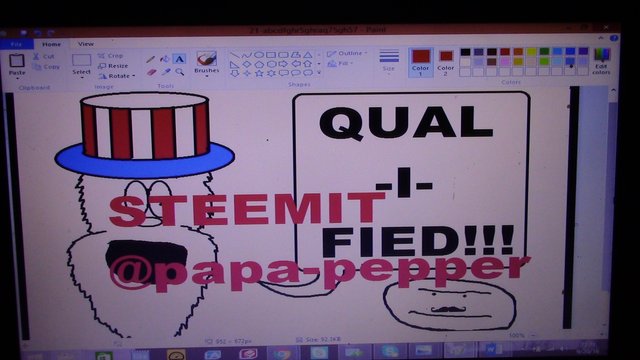The height and width of the screenshot is (360, 640).
Task: Choose the Cloud callout shape
Action: [308, 73]
